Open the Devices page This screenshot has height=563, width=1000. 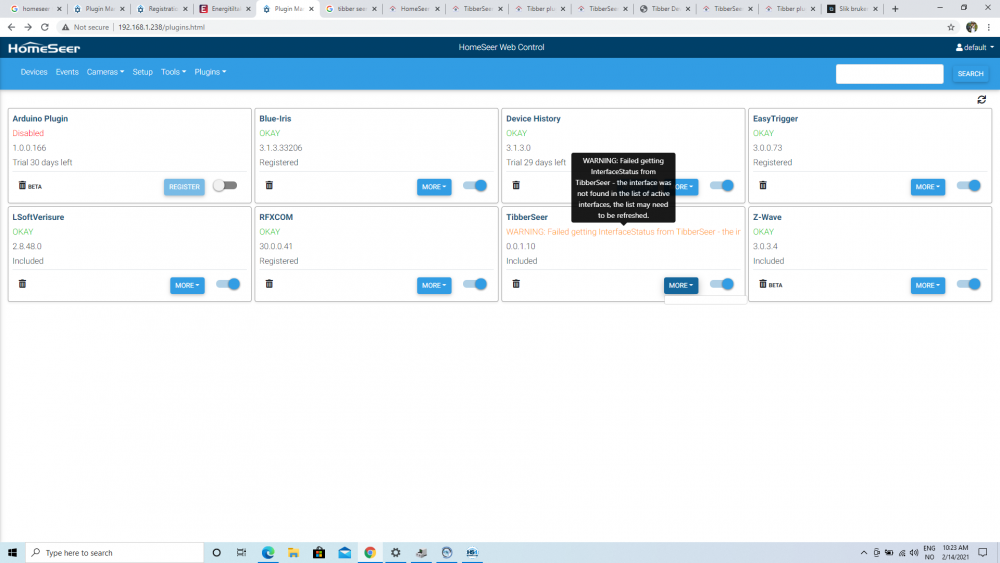coord(34,72)
